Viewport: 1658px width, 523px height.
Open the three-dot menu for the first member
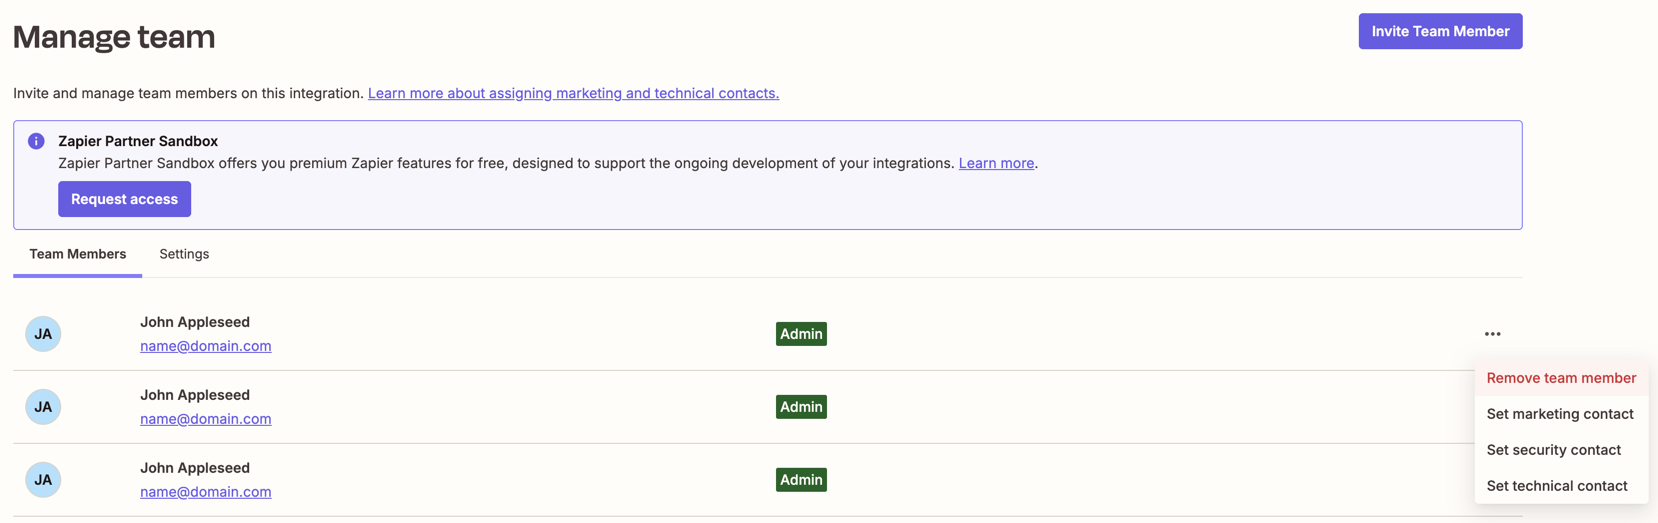coord(1492,334)
